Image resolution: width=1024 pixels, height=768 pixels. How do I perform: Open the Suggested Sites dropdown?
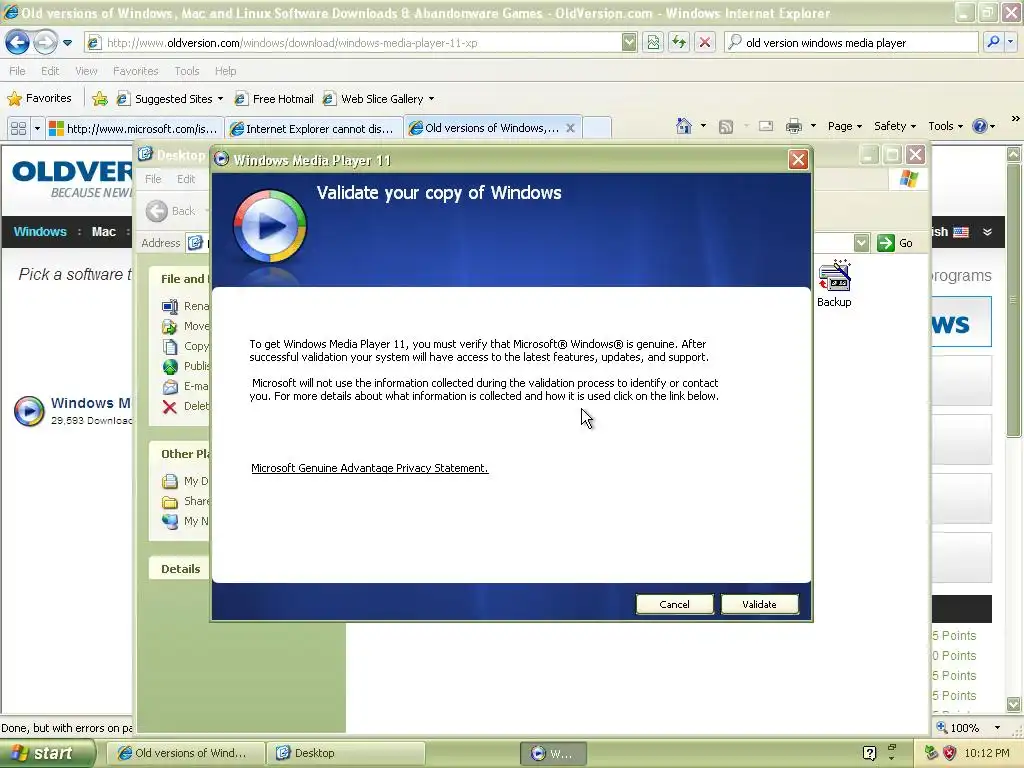tap(170, 99)
